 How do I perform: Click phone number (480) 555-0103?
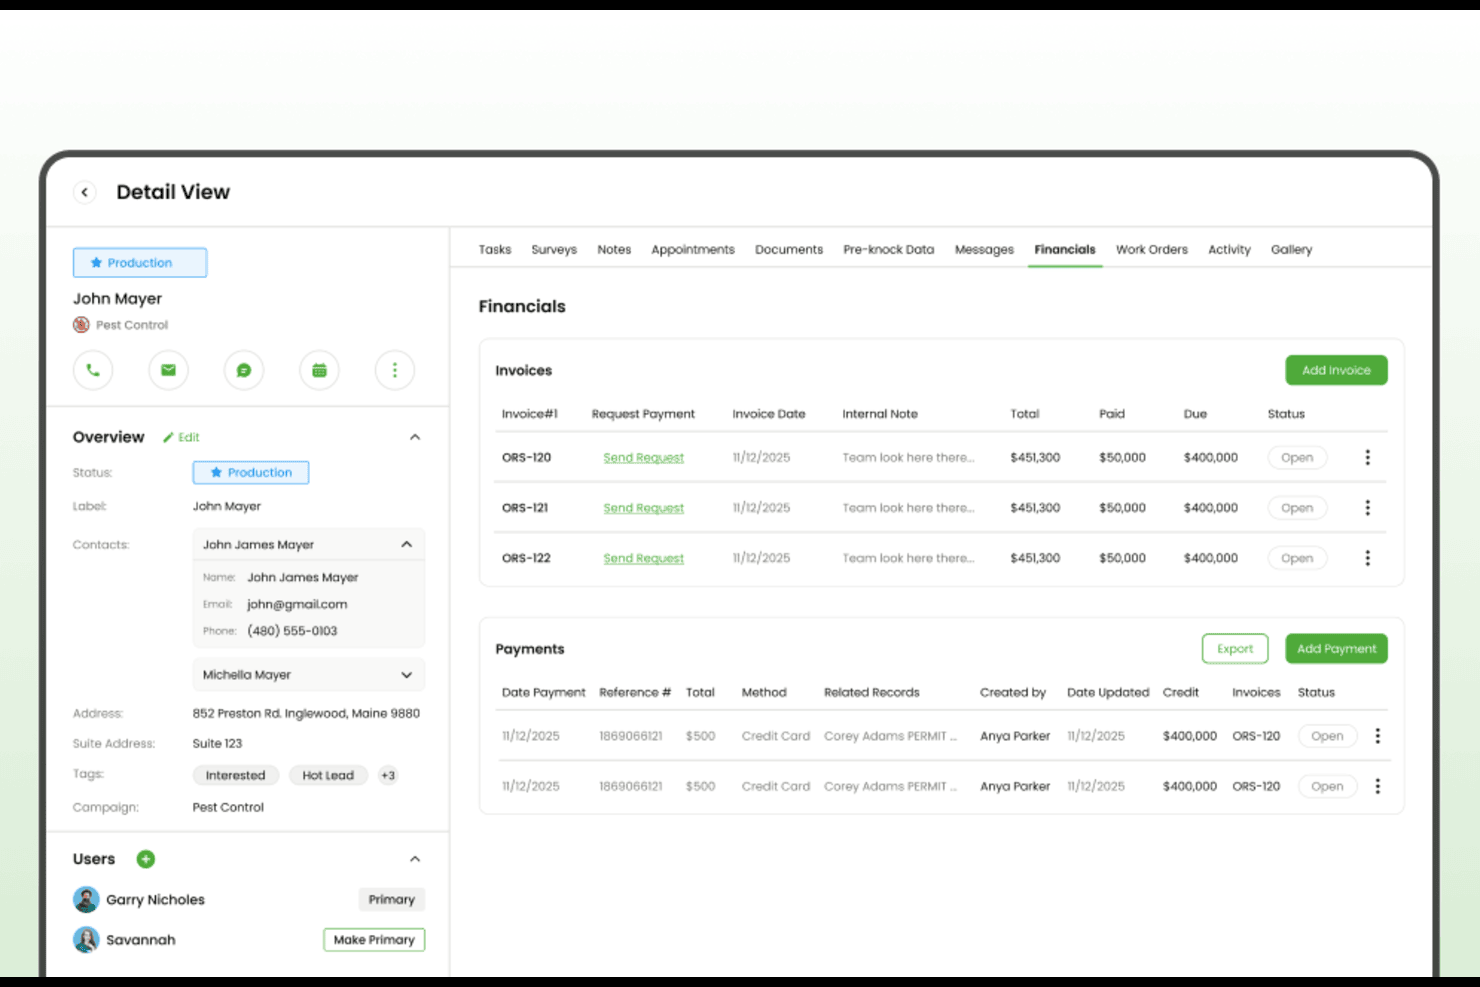(292, 631)
